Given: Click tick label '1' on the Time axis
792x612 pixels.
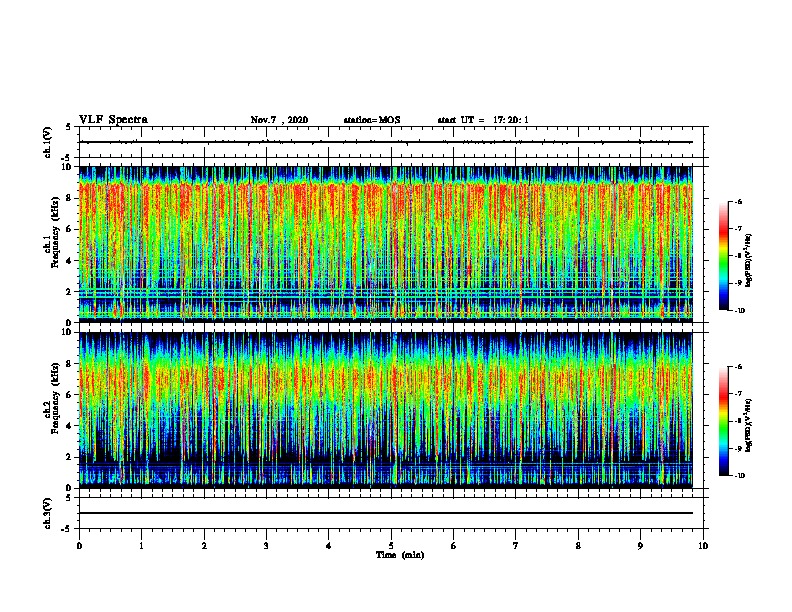Looking at the screenshot, I should click(141, 546).
